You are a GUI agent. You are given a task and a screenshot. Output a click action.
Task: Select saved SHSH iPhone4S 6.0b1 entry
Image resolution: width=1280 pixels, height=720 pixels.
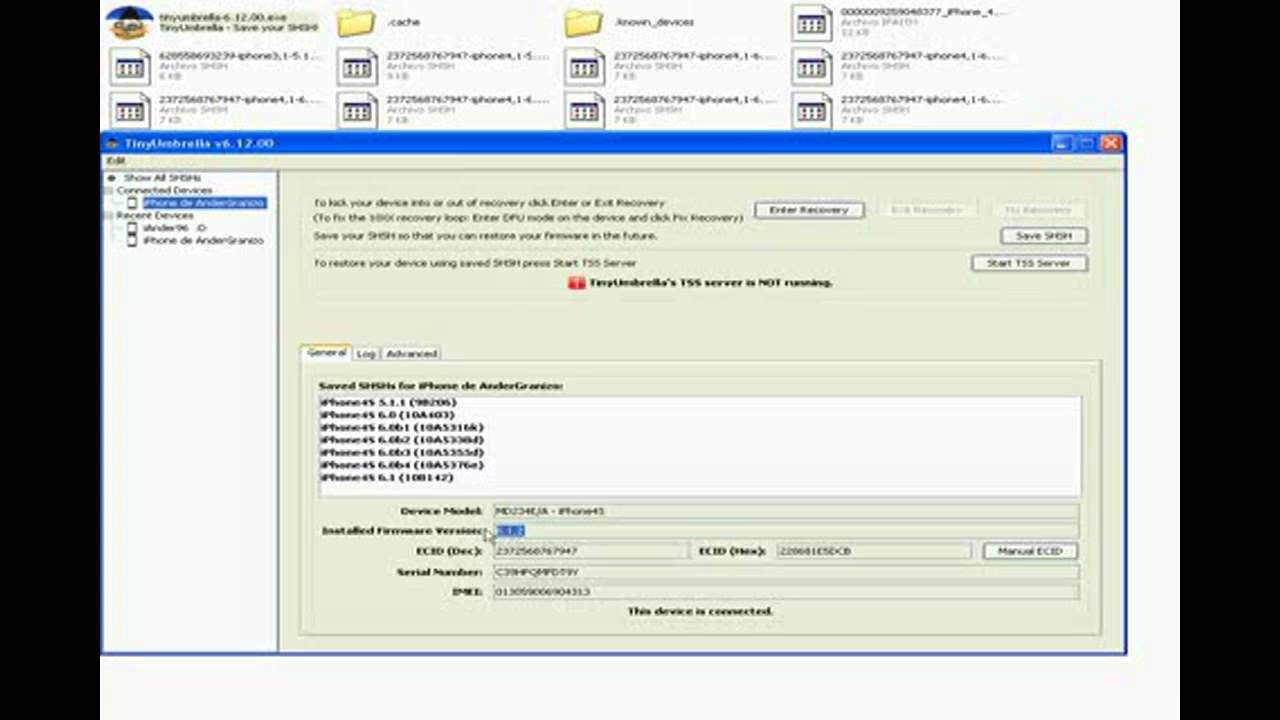[x=402, y=427]
